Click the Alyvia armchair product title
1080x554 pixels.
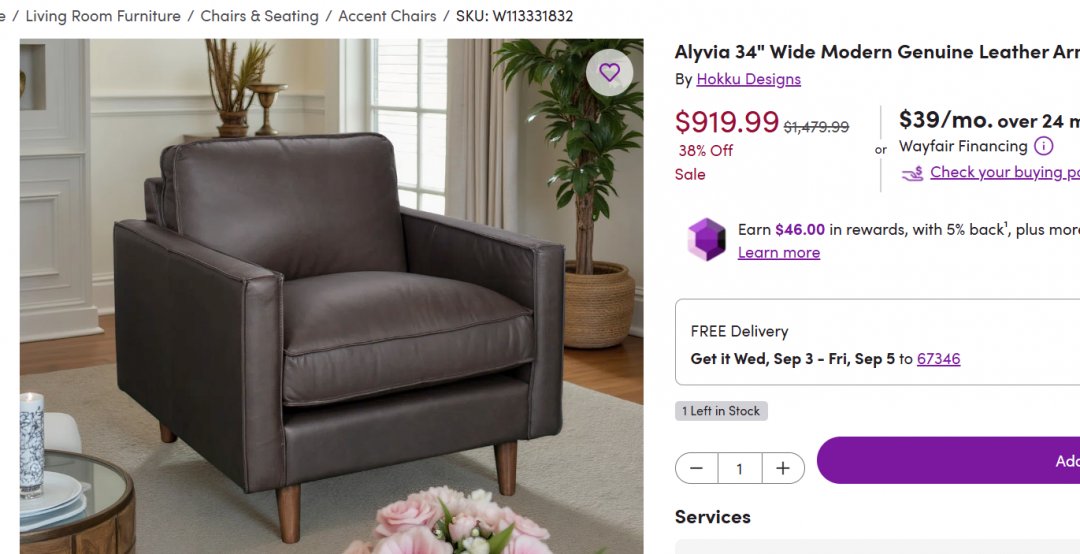877,52
